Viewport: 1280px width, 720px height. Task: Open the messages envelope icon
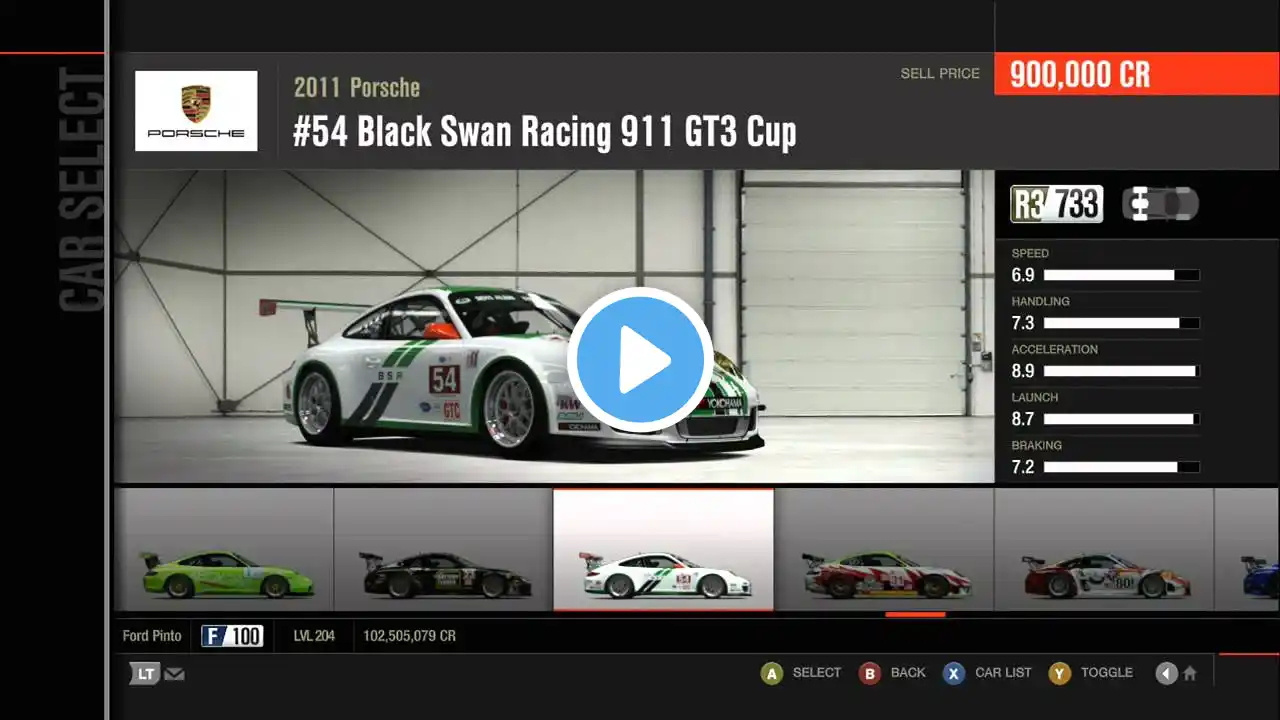(175, 674)
